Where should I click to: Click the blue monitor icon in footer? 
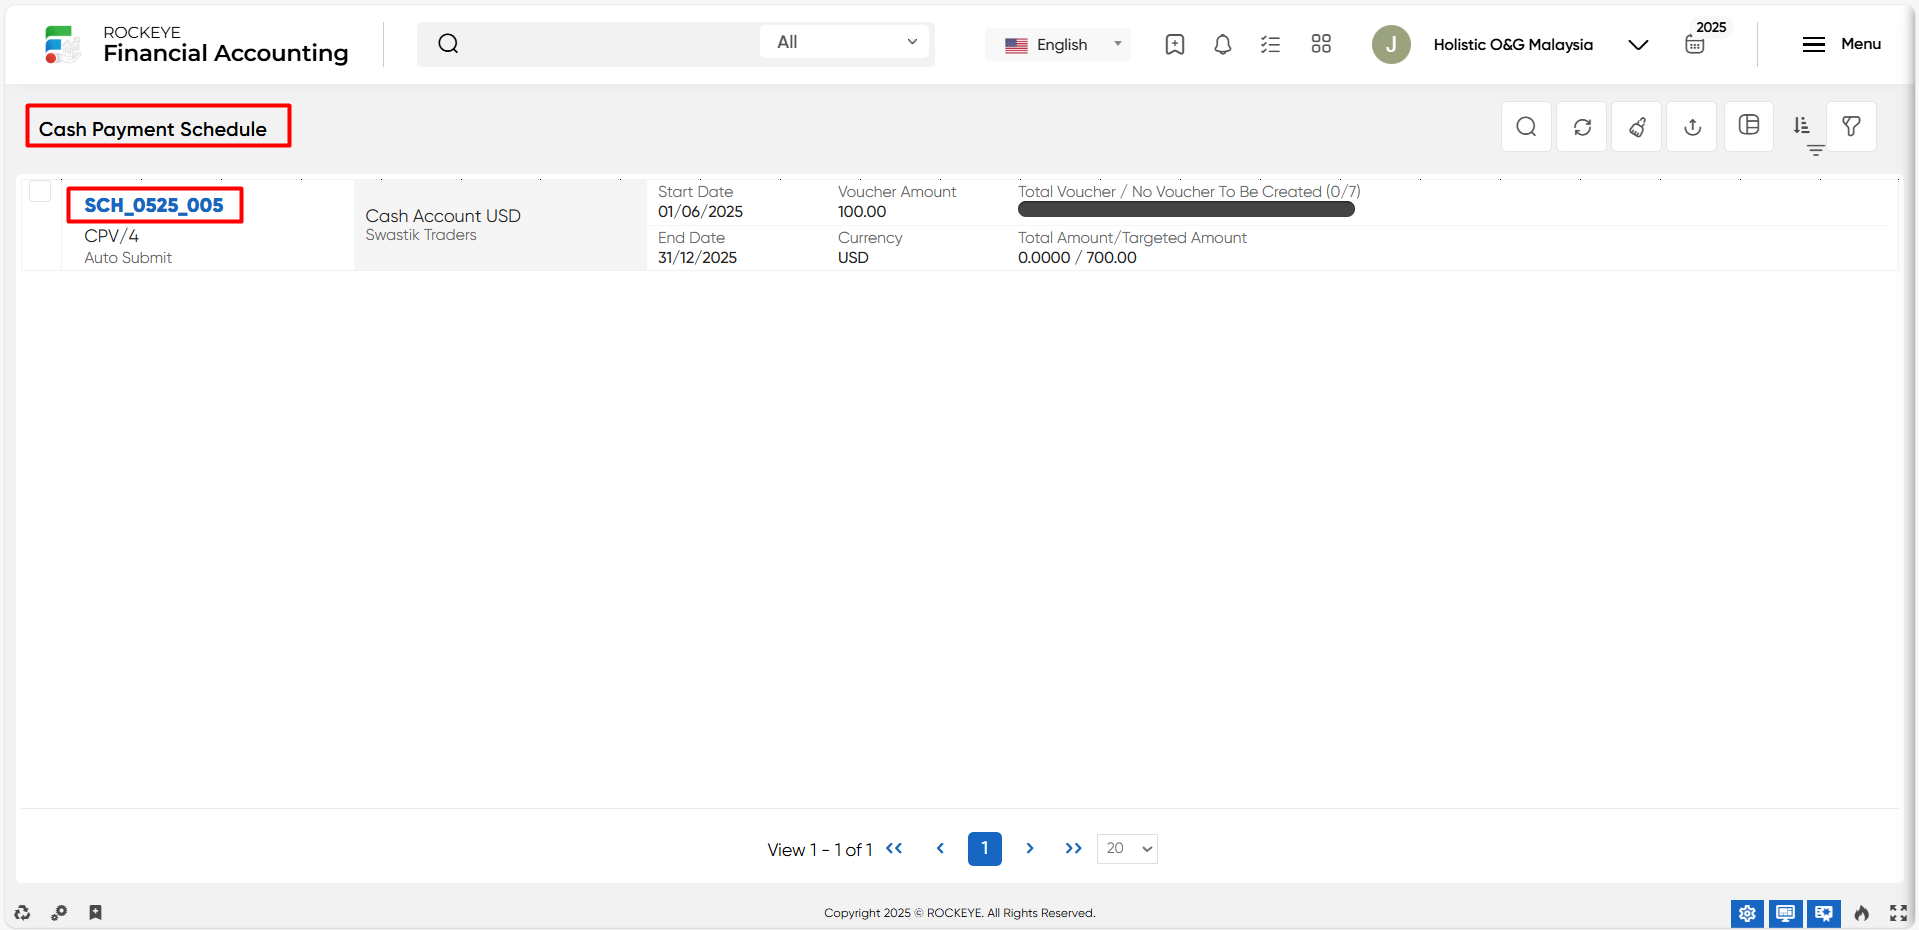click(1785, 913)
